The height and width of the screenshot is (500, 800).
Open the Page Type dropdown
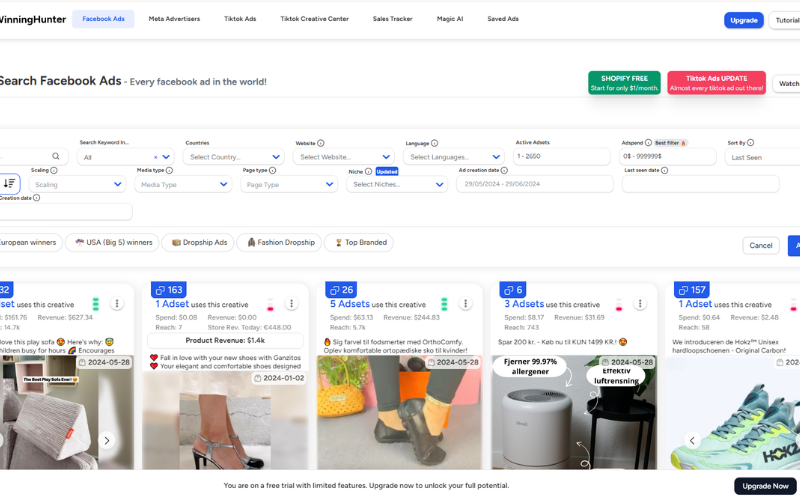point(289,184)
